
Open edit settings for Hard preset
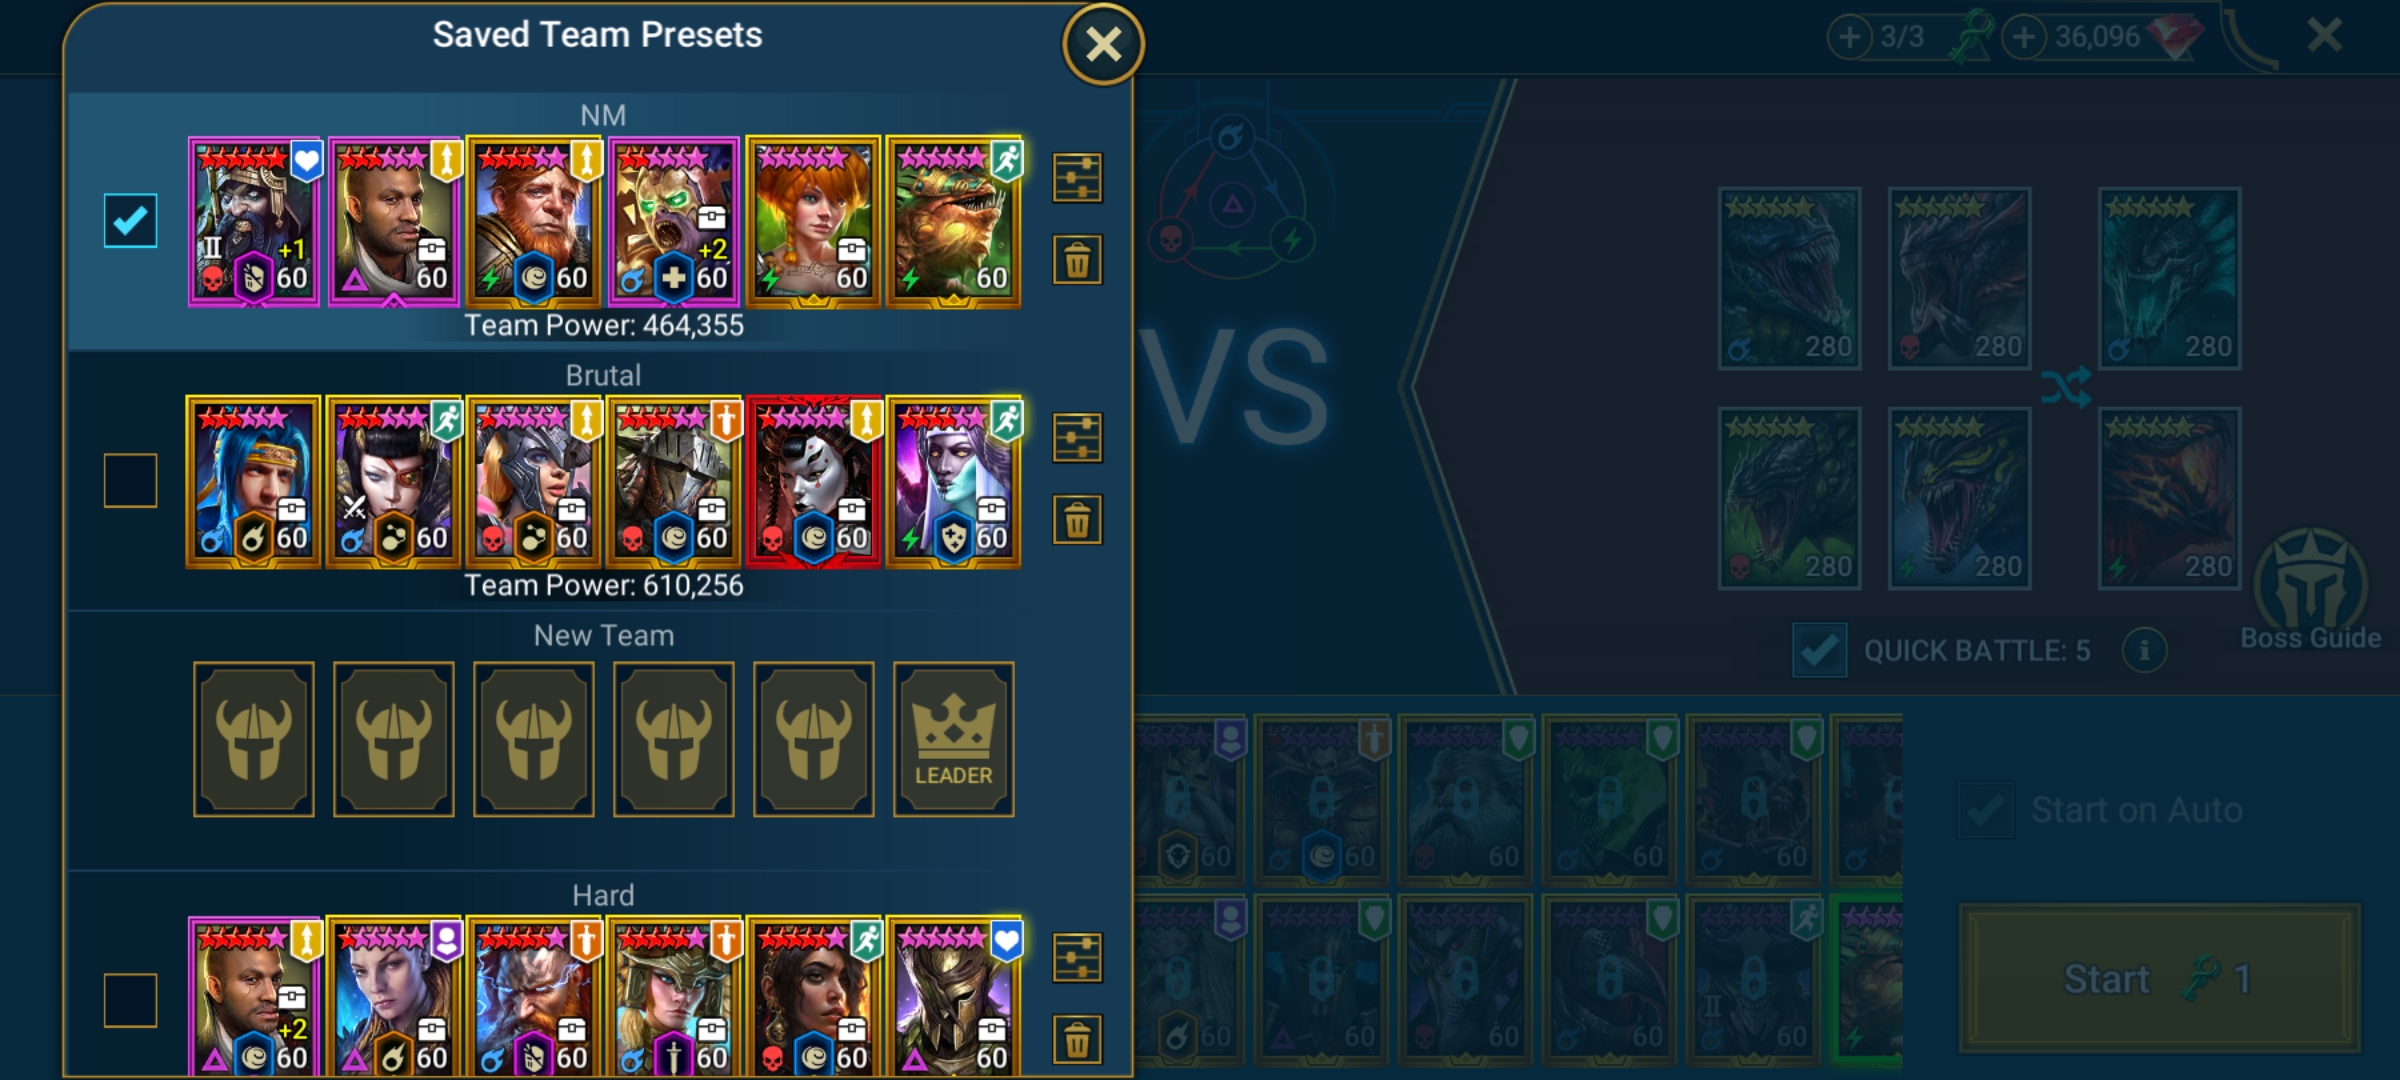pos(1077,958)
